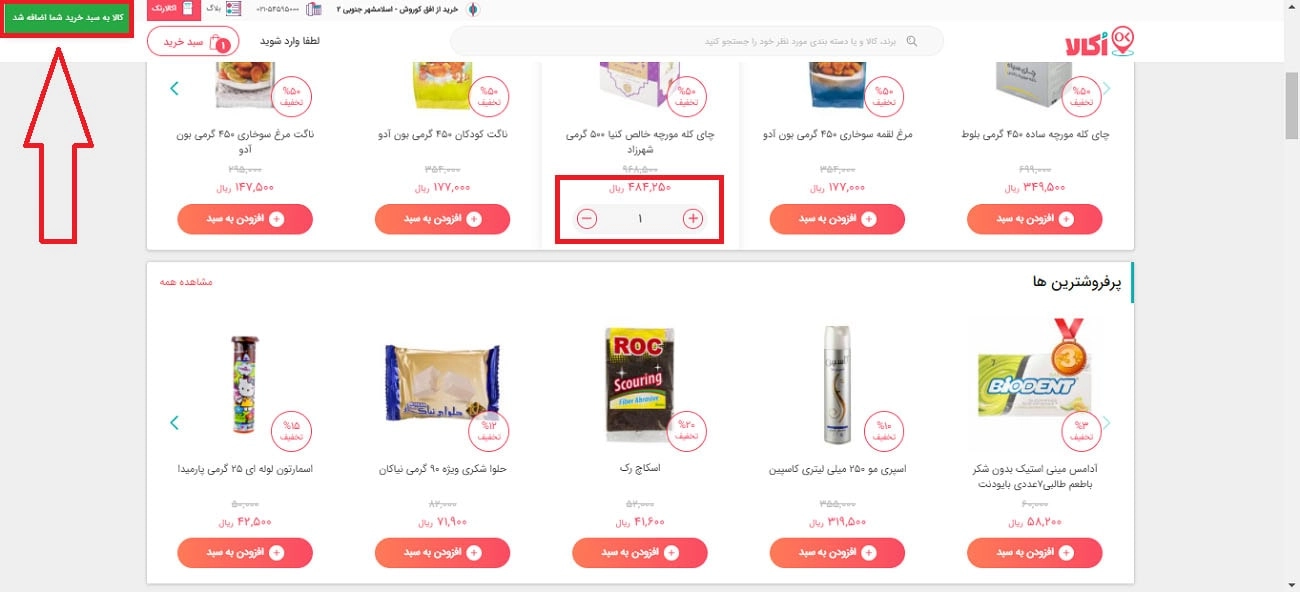
Task: Click the search magnifier icon
Action: click(x=912, y=41)
